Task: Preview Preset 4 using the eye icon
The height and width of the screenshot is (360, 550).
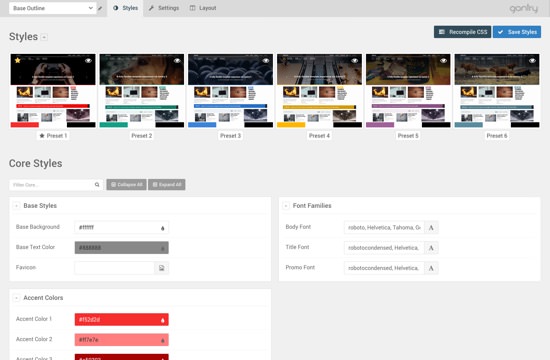Action: pyautogui.click(x=355, y=60)
